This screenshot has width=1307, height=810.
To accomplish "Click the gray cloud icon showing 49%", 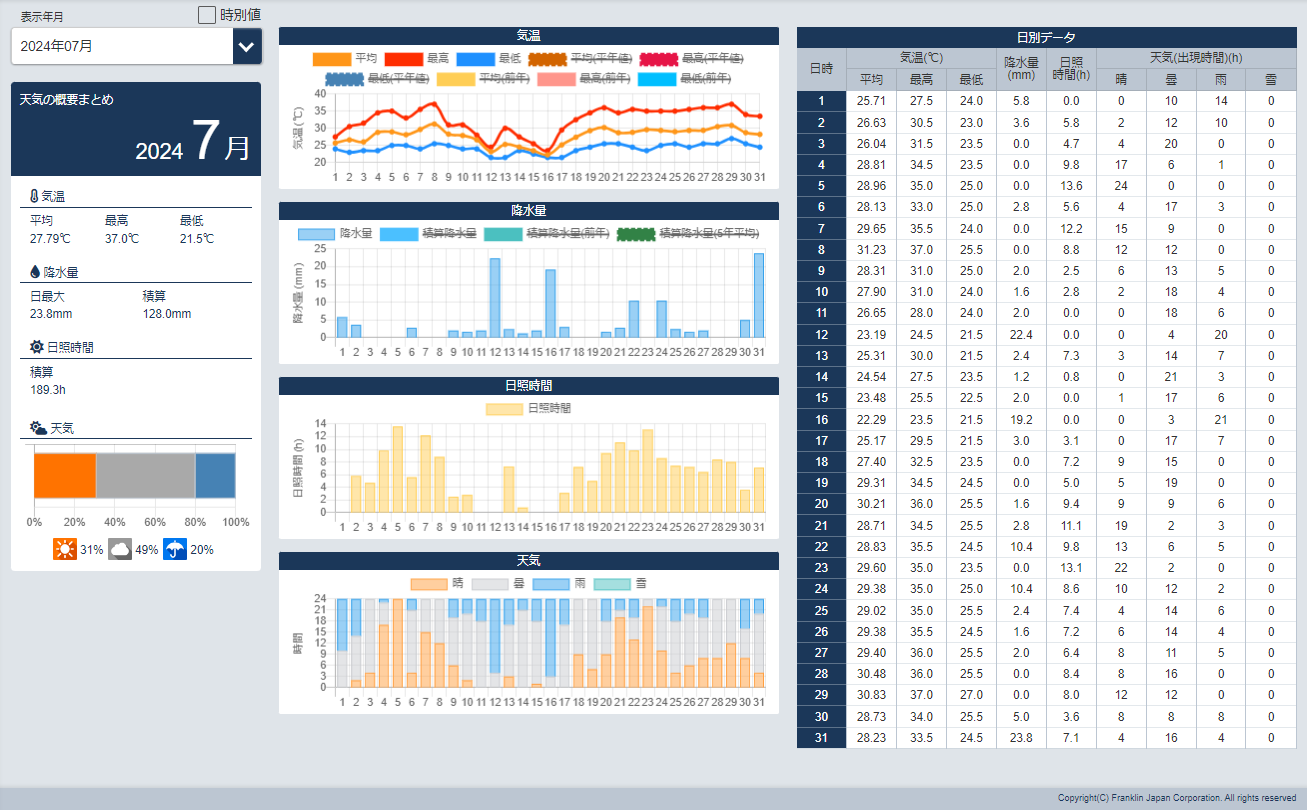I will pyautogui.click(x=120, y=549).
